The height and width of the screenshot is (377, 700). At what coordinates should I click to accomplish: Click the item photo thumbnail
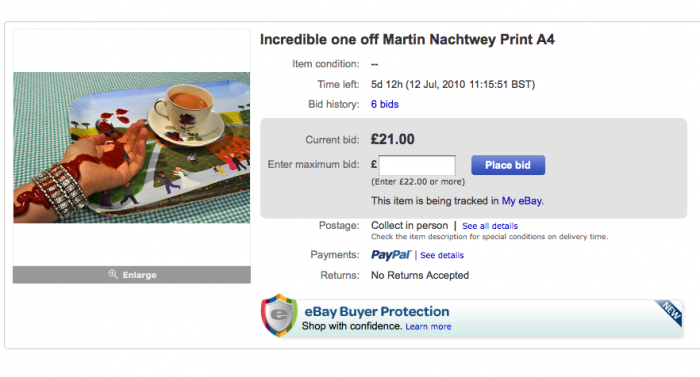[x=132, y=147]
